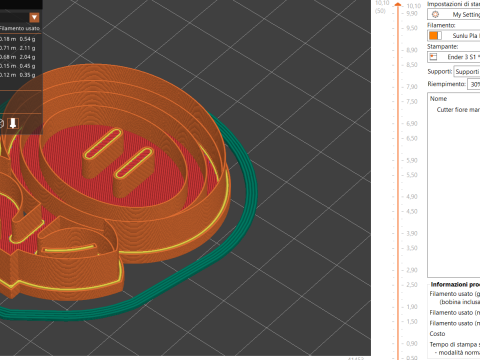Open the Riempimento 30% infill dropdown
This screenshot has width=480, height=360.
pyautogui.click(x=474, y=84)
